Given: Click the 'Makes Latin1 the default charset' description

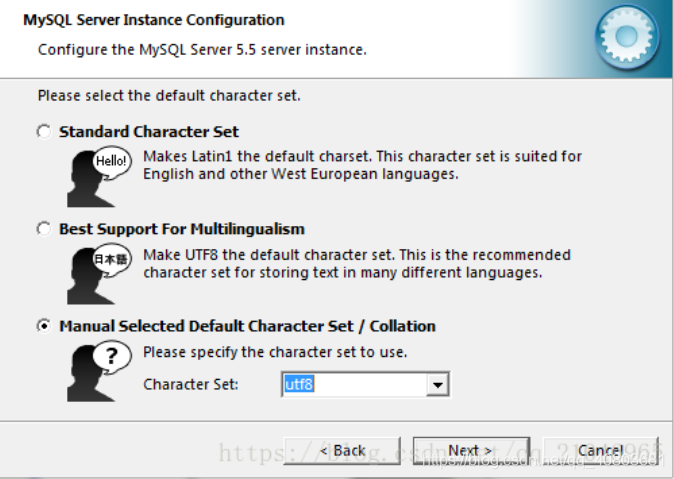Looking at the screenshot, I should coord(362,165).
